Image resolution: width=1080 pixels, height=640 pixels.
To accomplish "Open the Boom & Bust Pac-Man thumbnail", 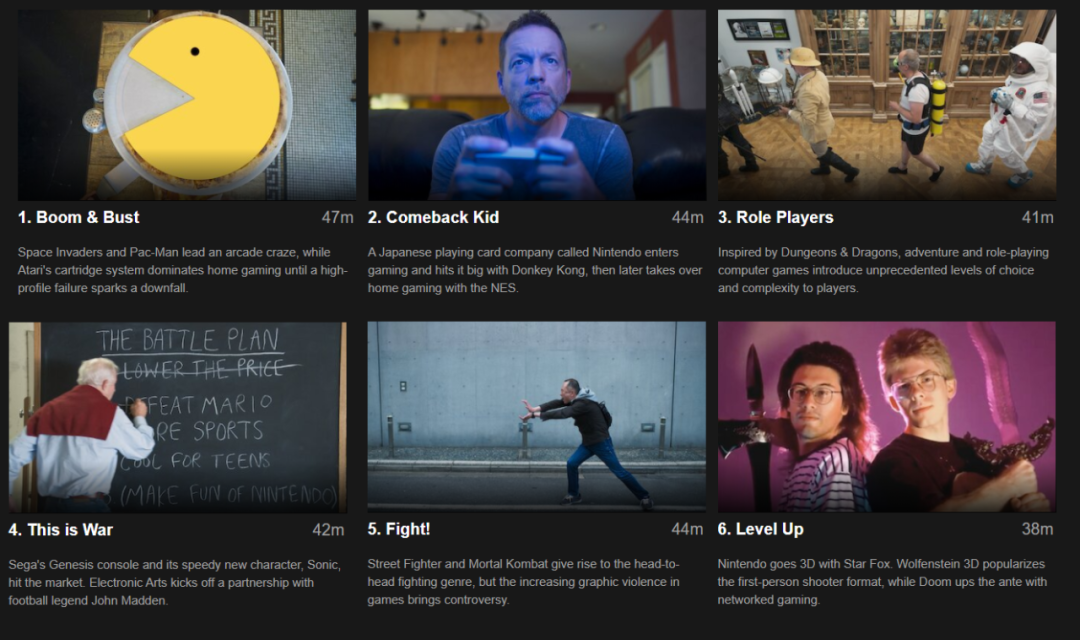I will tap(187, 105).
